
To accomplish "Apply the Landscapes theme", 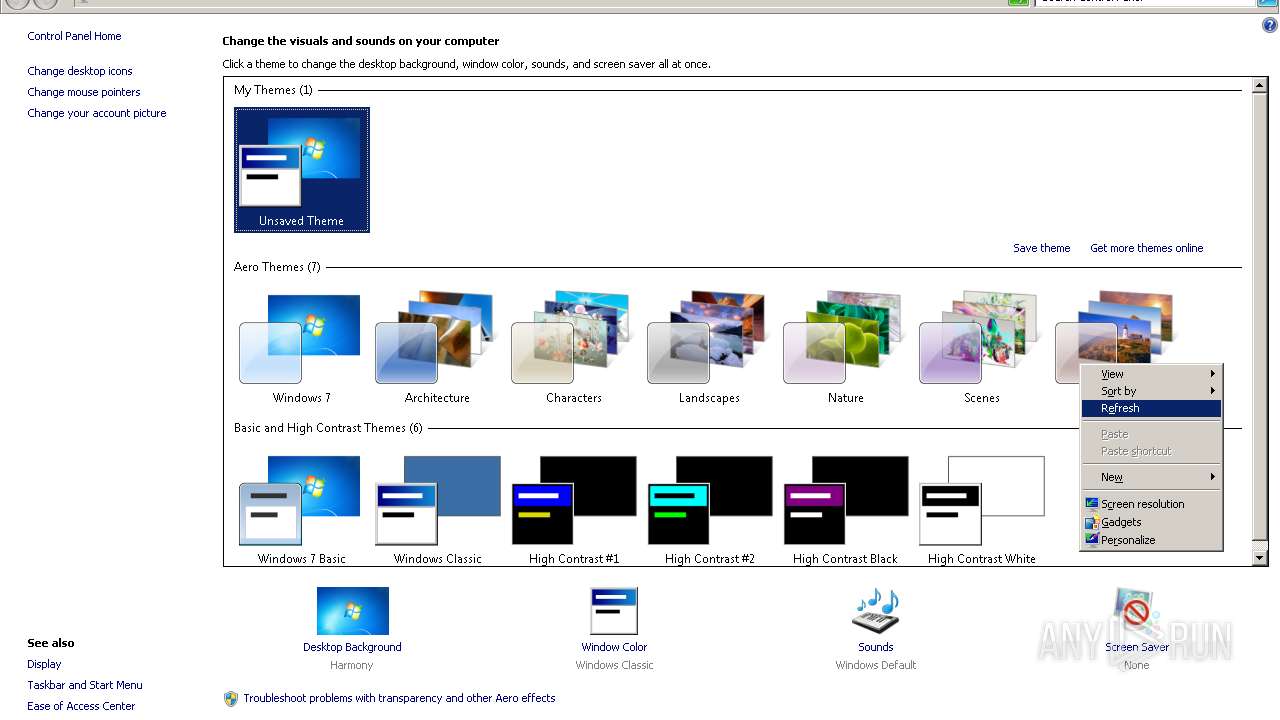I will 709,348.
